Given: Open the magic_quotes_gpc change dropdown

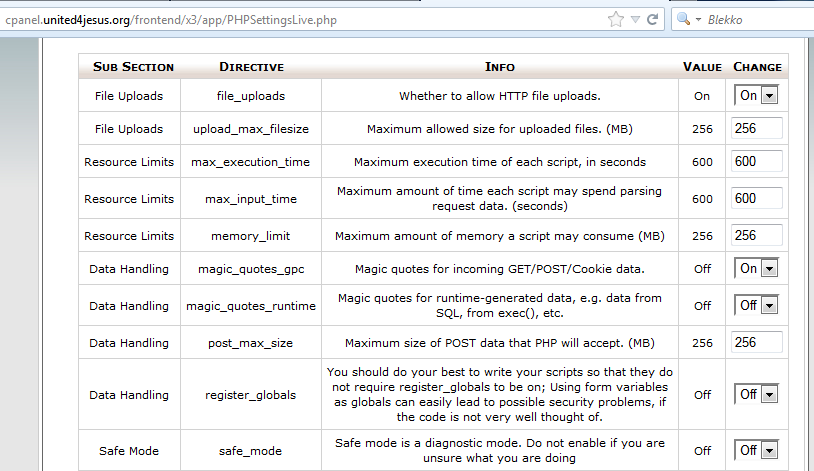Looking at the screenshot, I should coord(757,269).
